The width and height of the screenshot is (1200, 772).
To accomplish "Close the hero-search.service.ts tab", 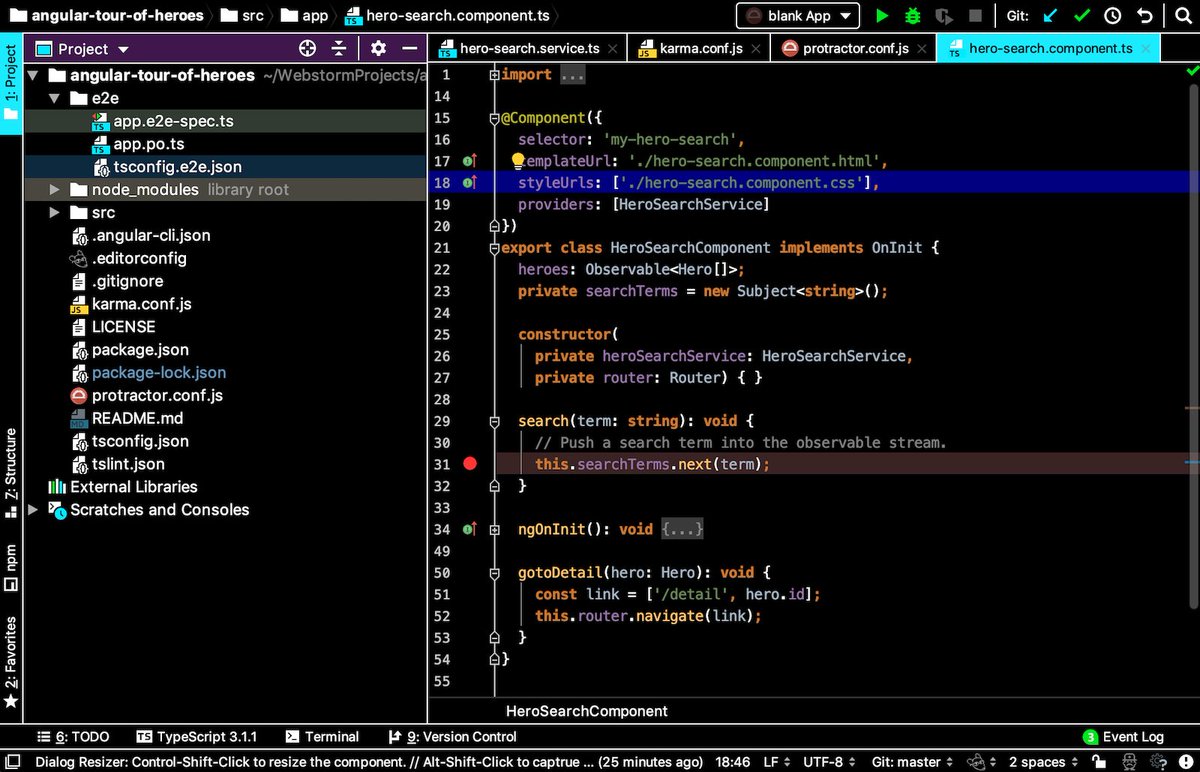I will (x=611, y=48).
